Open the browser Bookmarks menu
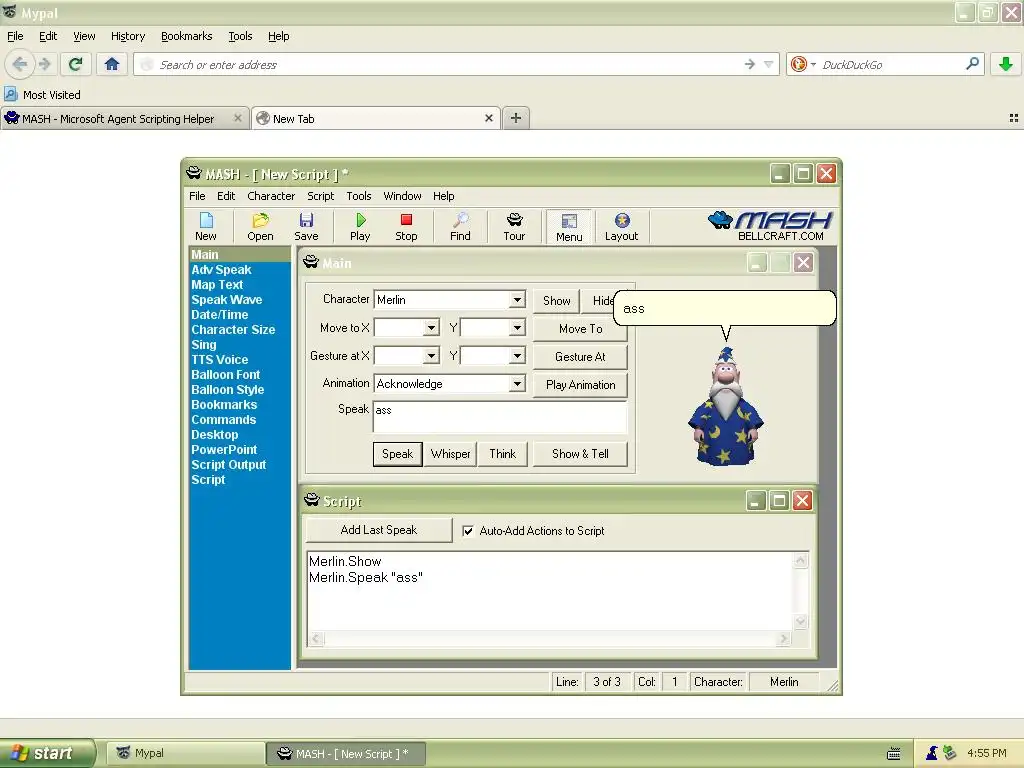Image resolution: width=1024 pixels, height=768 pixels. point(187,36)
